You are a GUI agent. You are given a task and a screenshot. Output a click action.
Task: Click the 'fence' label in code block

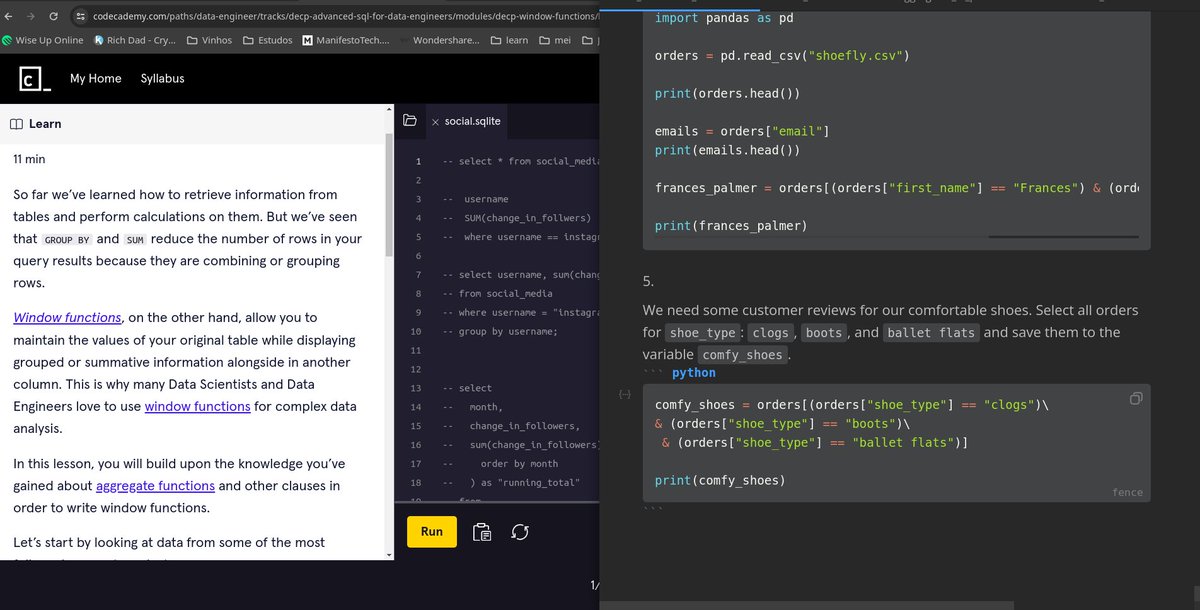coord(1126,492)
